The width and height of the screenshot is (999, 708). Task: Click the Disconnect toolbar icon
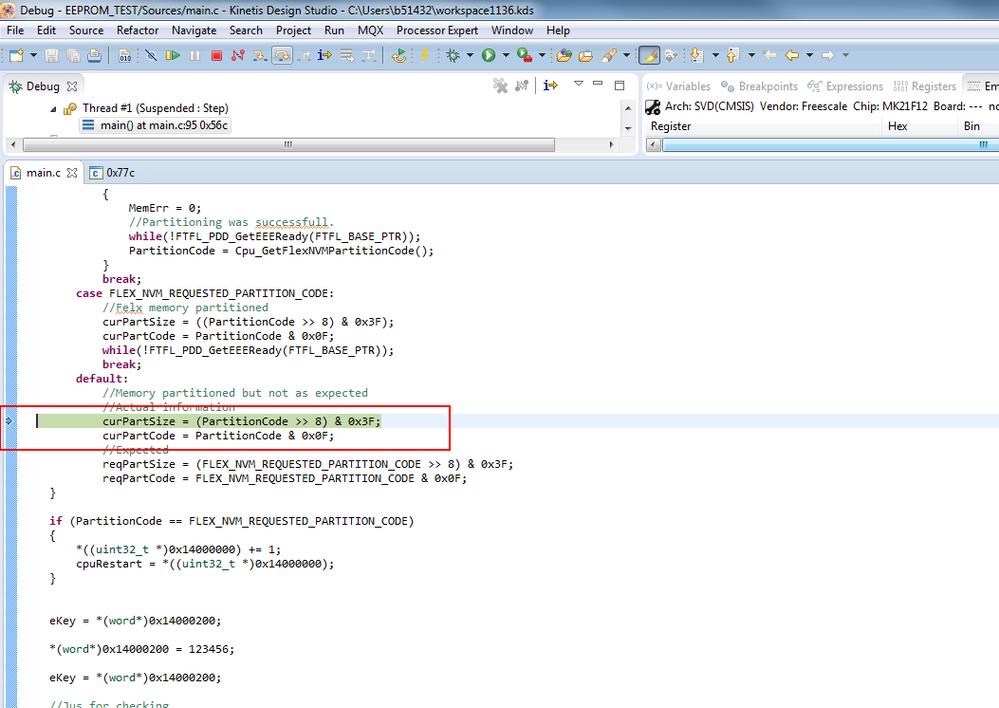[x=238, y=56]
